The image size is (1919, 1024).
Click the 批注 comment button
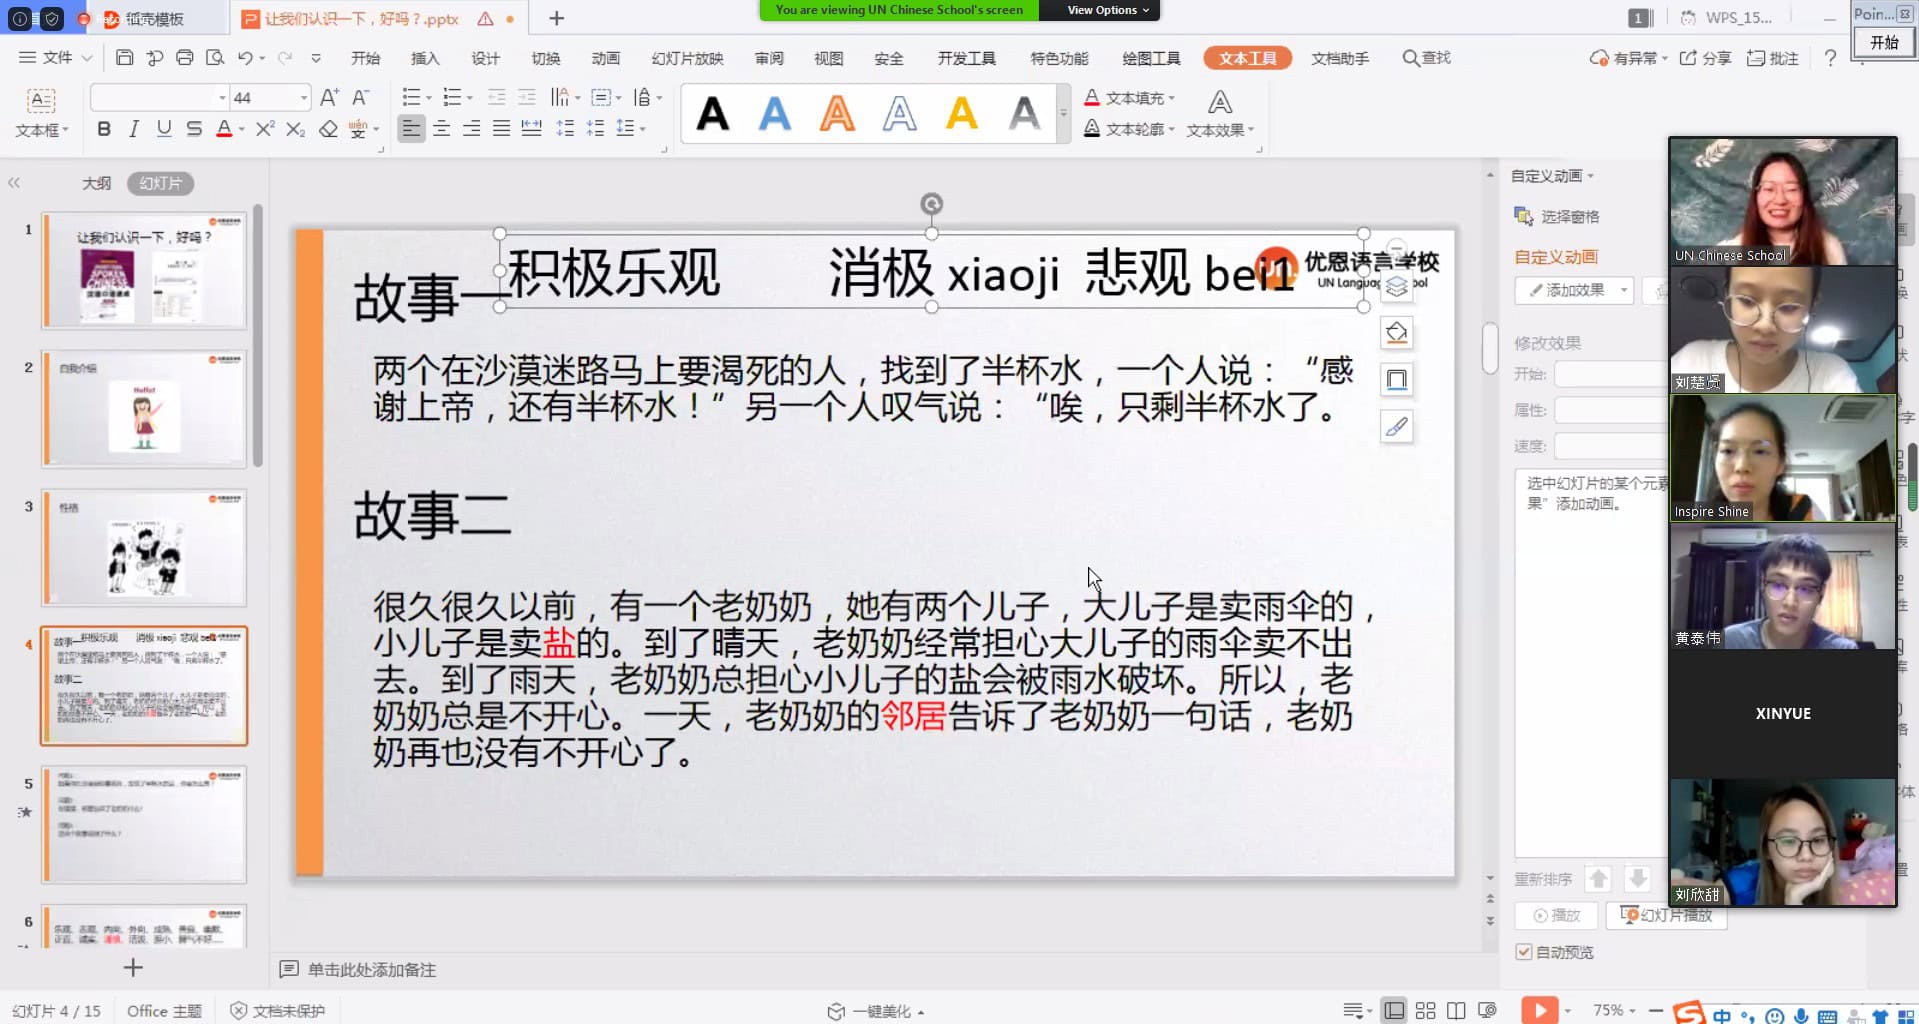point(1773,58)
